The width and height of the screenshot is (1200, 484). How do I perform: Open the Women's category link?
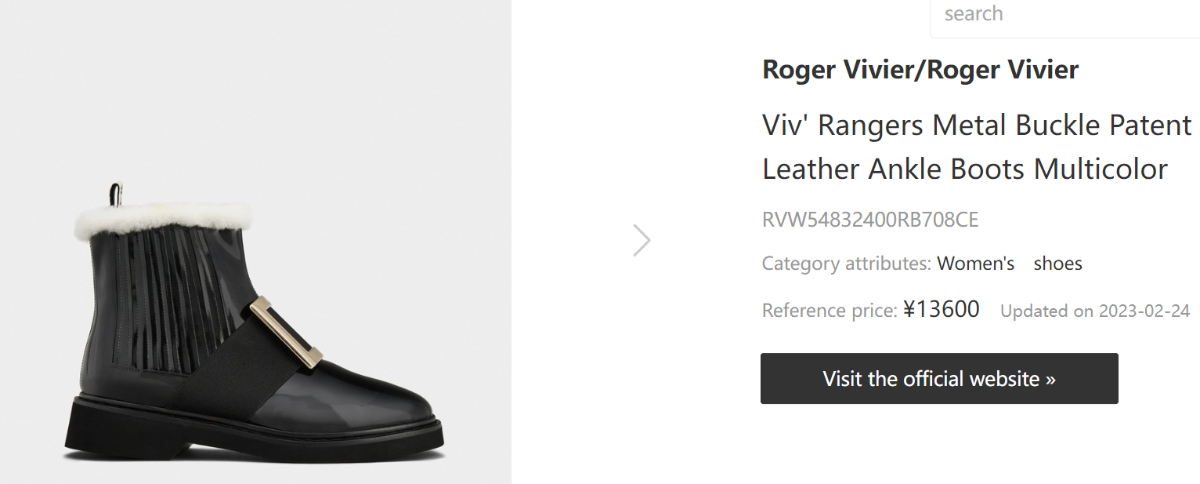click(x=975, y=264)
